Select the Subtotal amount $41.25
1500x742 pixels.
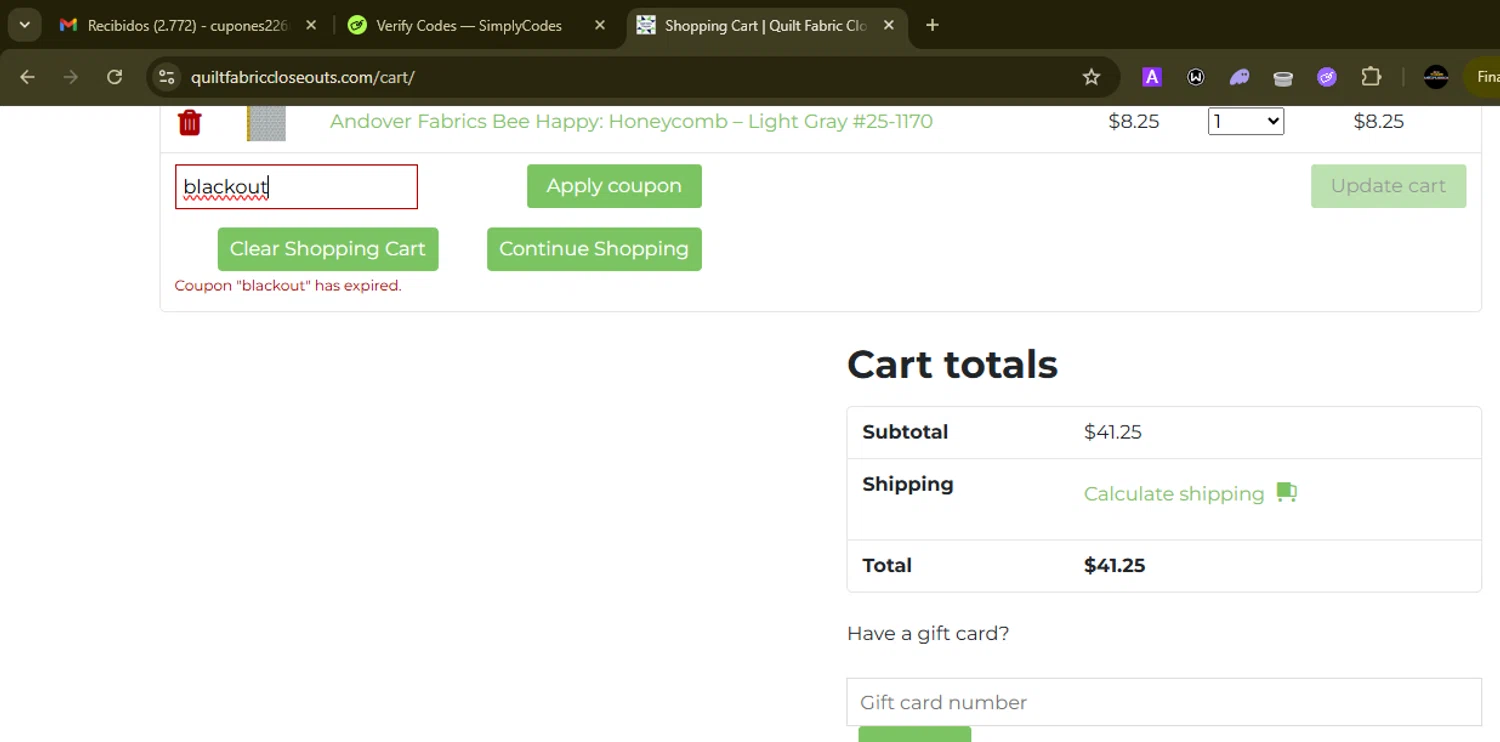click(1113, 432)
